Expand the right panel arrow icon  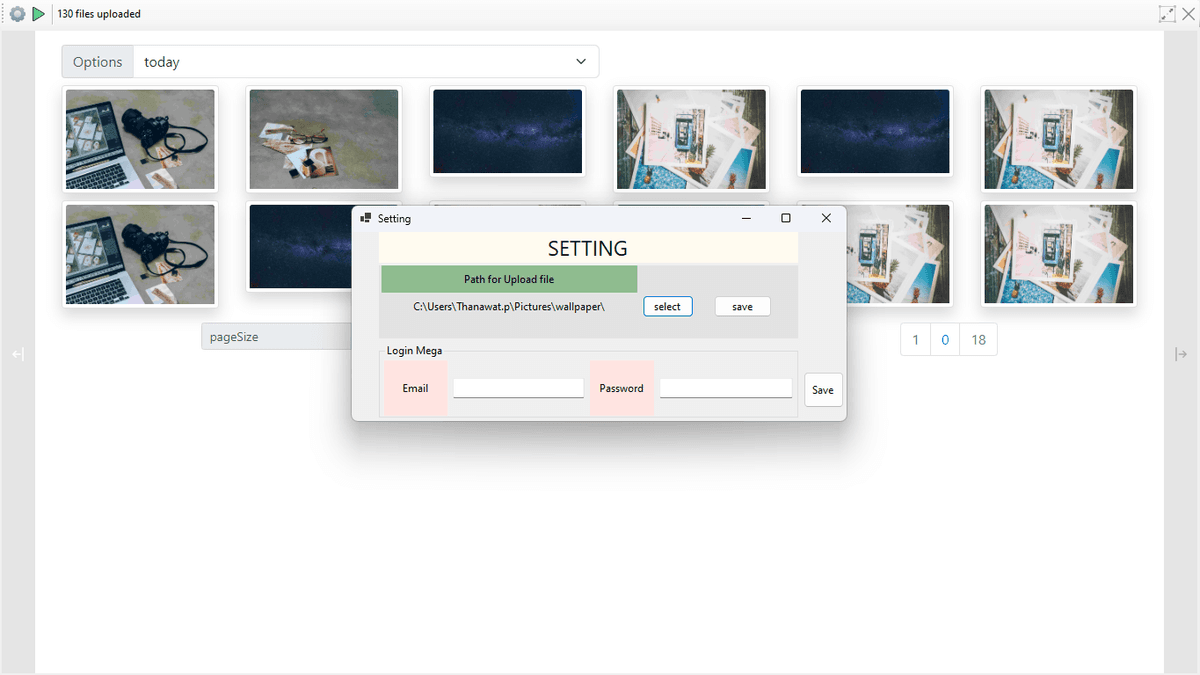pos(1181,354)
